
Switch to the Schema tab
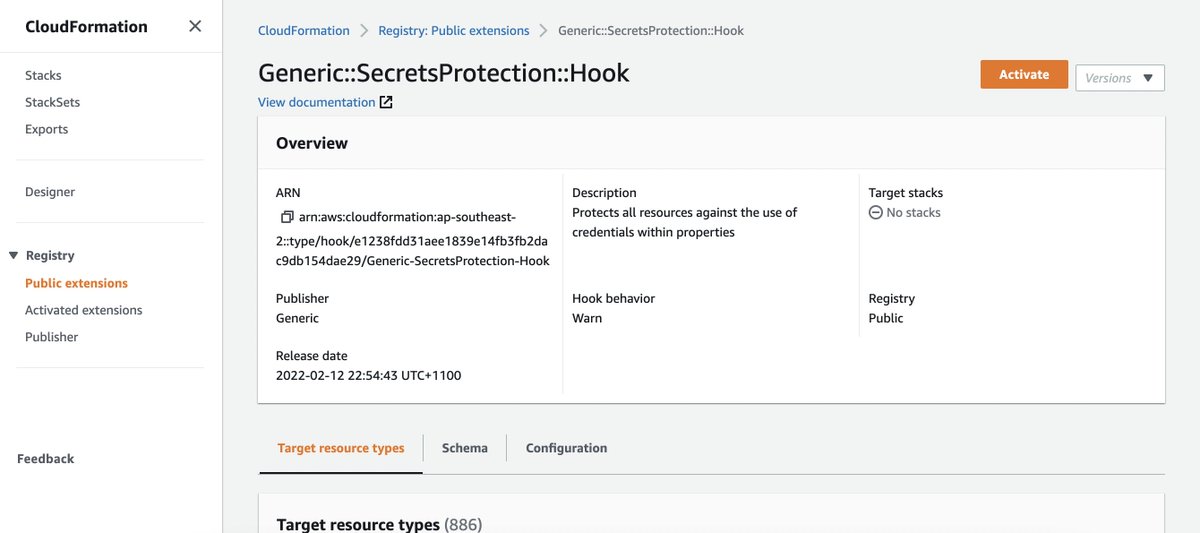pyautogui.click(x=465, y=448)
